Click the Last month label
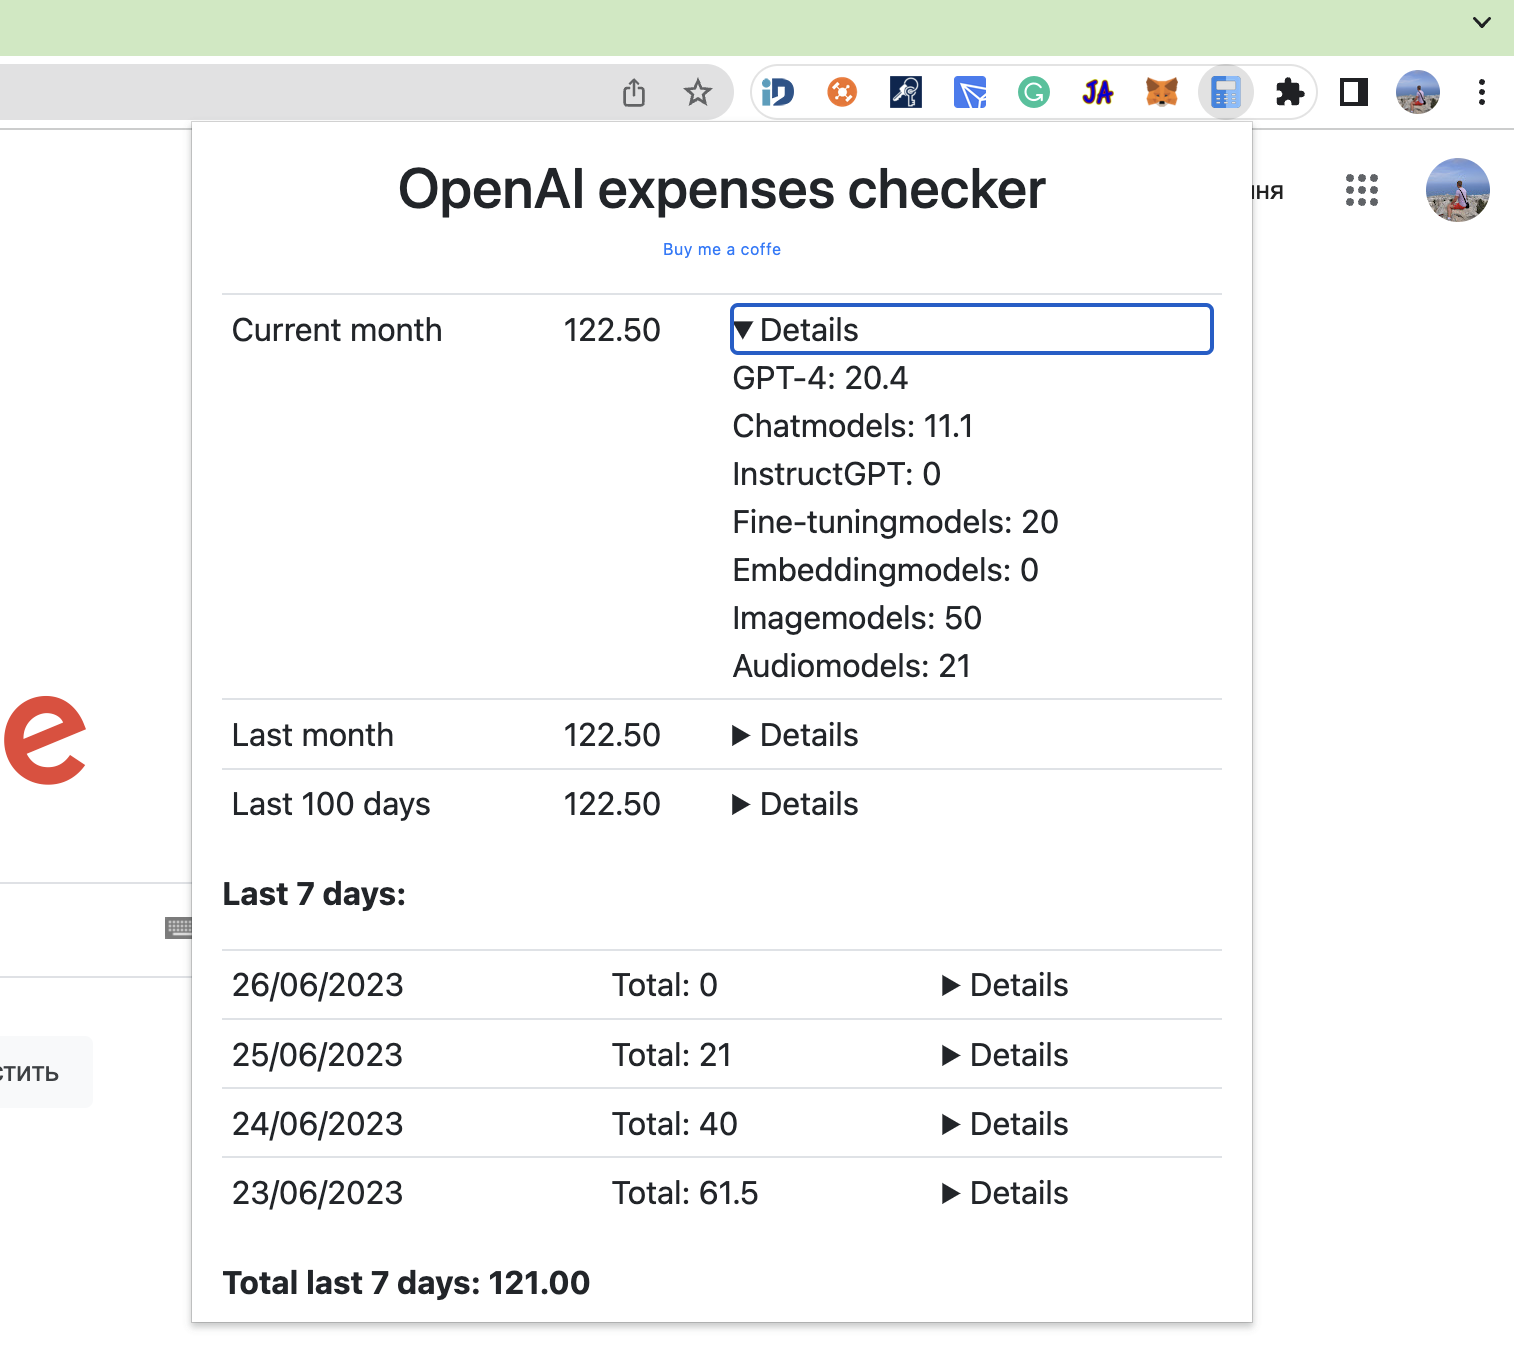Image resolution: width=1514 pixels, height=1356 pixels. pos(313,735)
